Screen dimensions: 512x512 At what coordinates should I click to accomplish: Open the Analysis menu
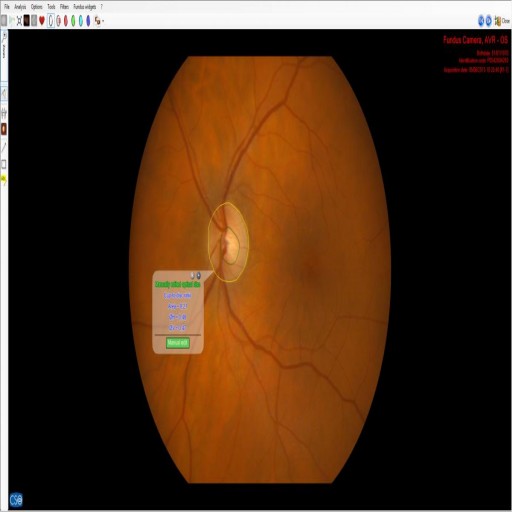(x=20, y=7)
